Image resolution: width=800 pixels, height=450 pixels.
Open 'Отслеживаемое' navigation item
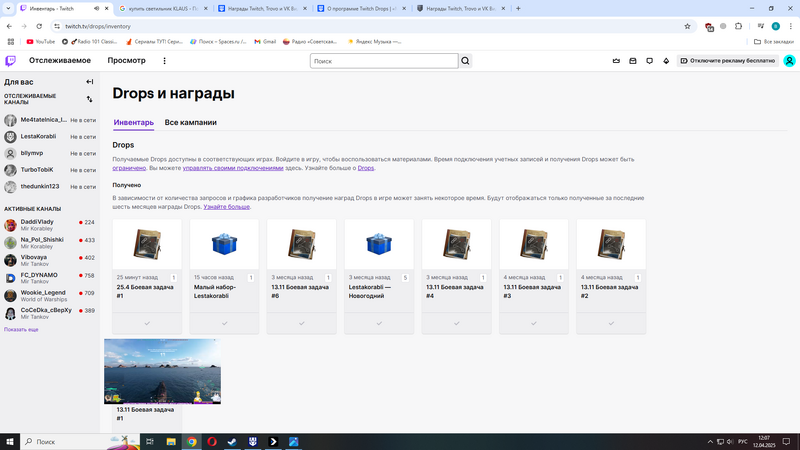pyautogui.click(x=60, y=60)
